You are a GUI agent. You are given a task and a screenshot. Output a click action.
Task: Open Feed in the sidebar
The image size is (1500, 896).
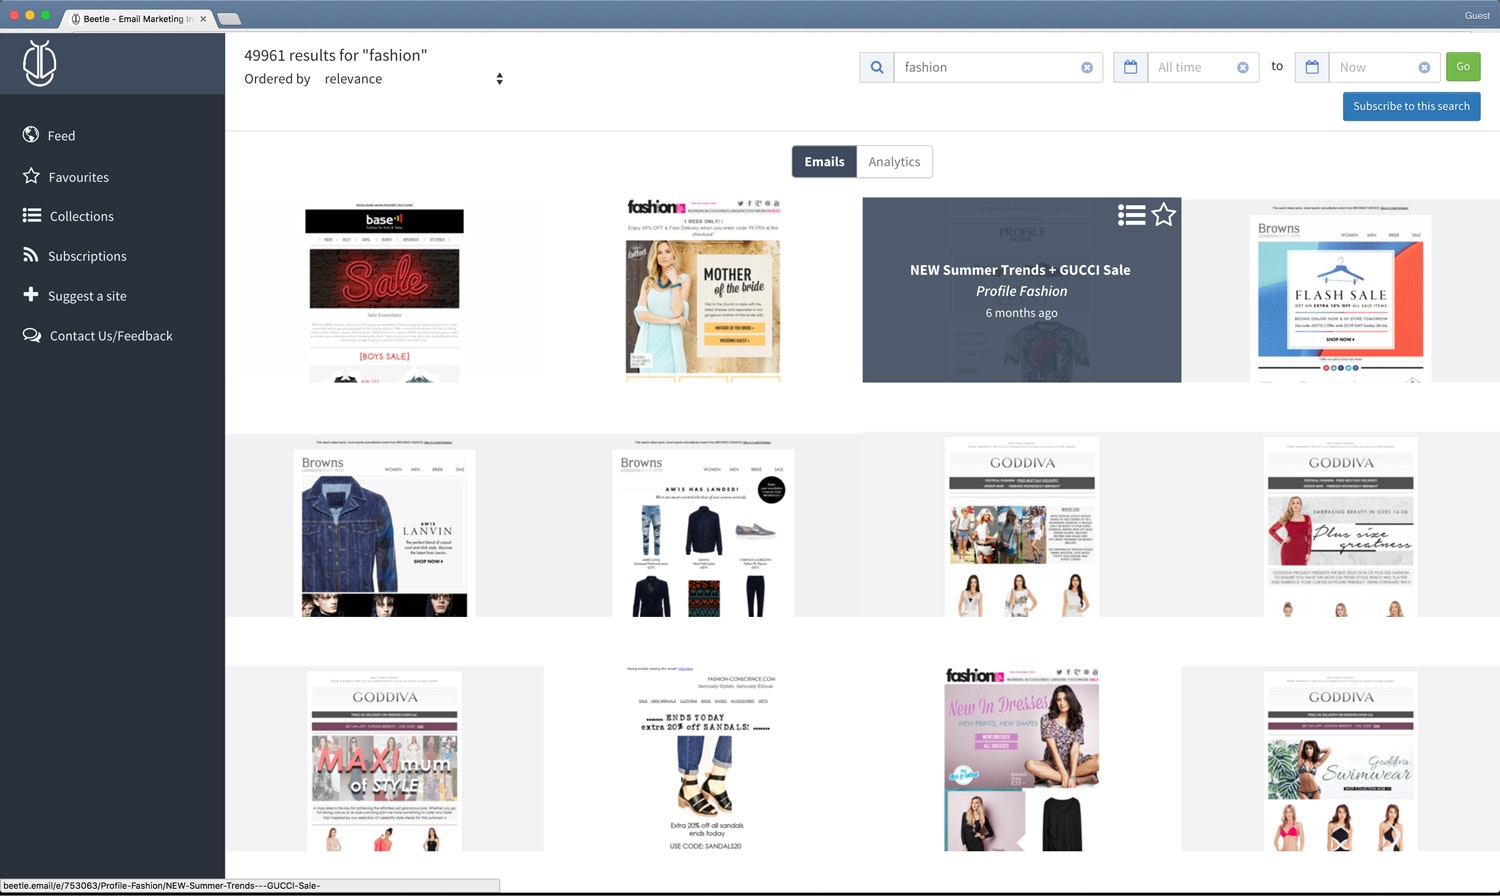pyautogui.click(x=61, y=136)
